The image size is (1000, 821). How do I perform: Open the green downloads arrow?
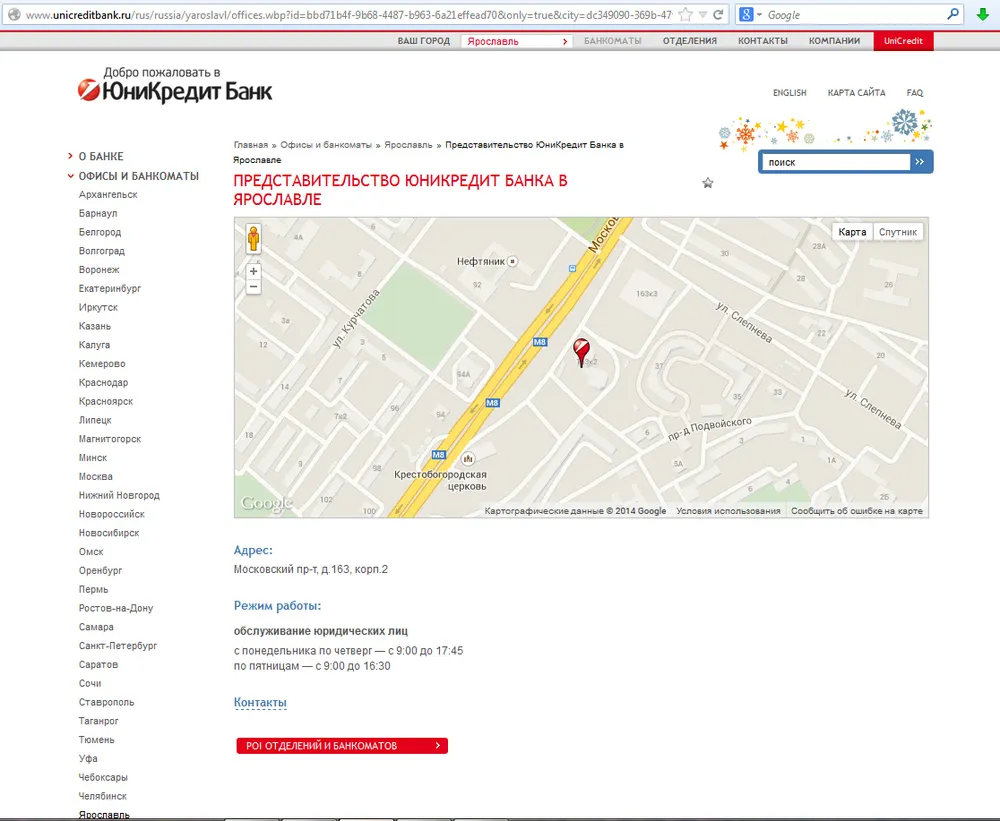pyautogui.click(x=983, y=14)
